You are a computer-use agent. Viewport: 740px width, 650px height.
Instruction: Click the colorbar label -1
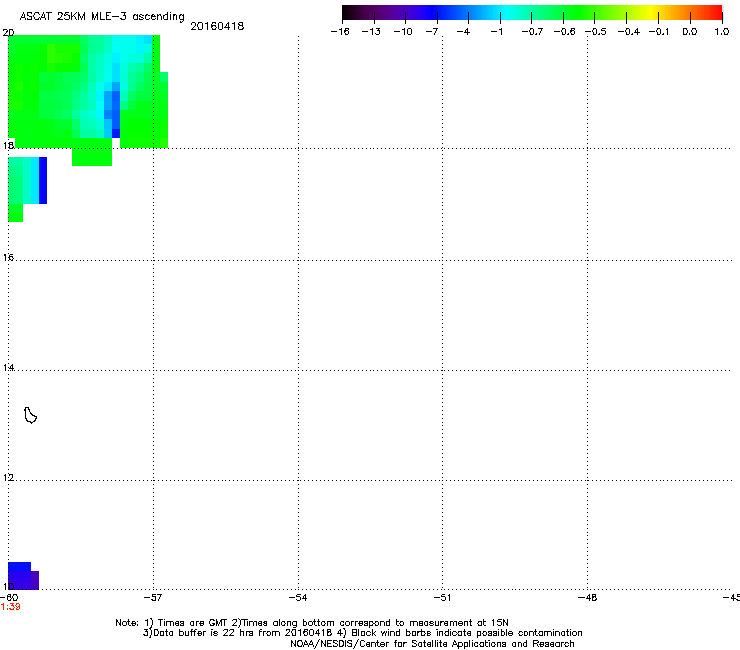496,32
